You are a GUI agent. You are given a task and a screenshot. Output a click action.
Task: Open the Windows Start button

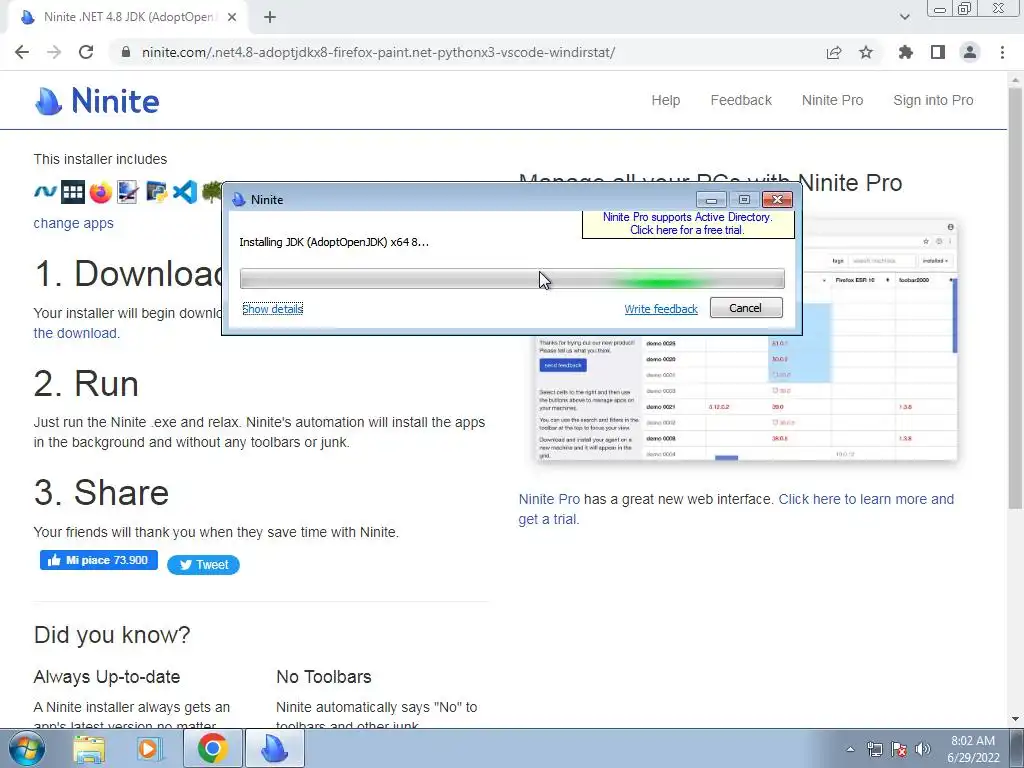click(26, 749)
